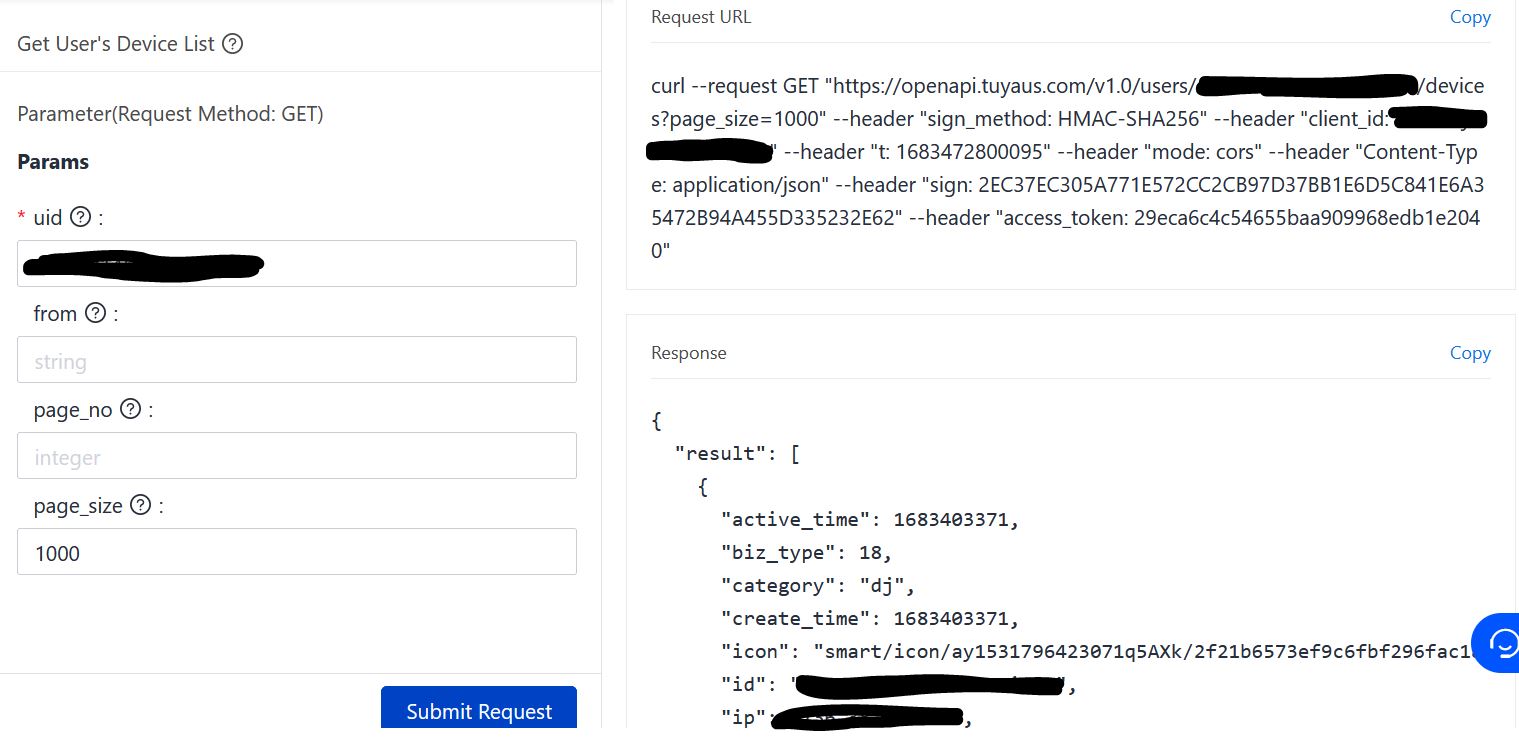Image resolution: width=1519 pixels, height=738 pixels.
Task: Click the "ip" line in the response
Action: pos(845,718)
